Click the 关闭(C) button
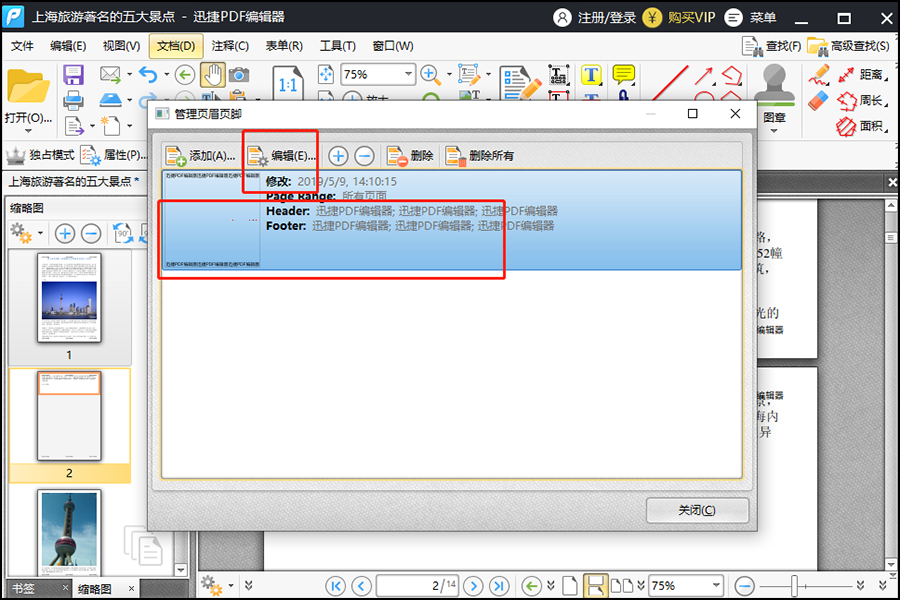This screenshot has width=900, height=600. (697, 510)
